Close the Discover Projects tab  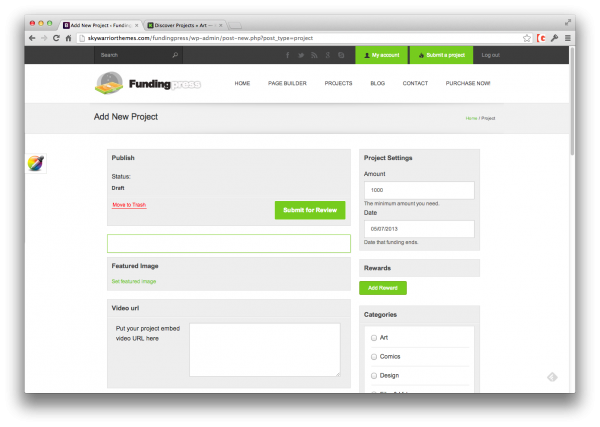click(x=220, y=25)
